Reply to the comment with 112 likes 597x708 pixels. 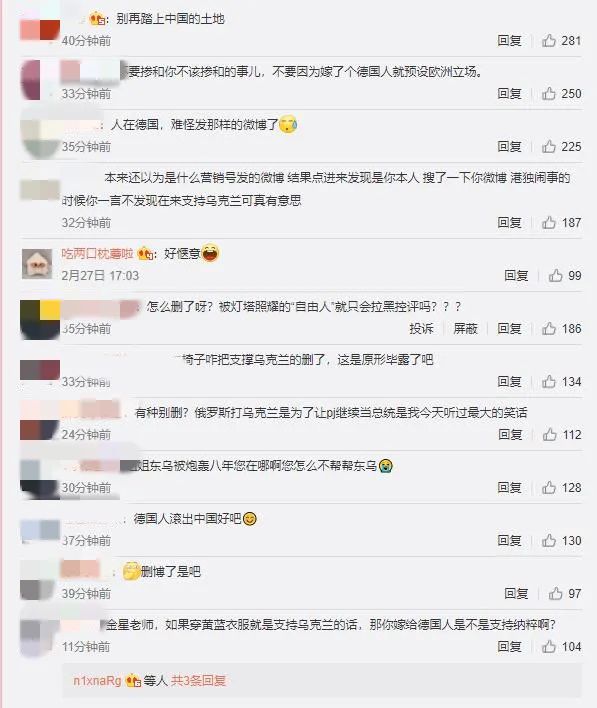point(510,434)
